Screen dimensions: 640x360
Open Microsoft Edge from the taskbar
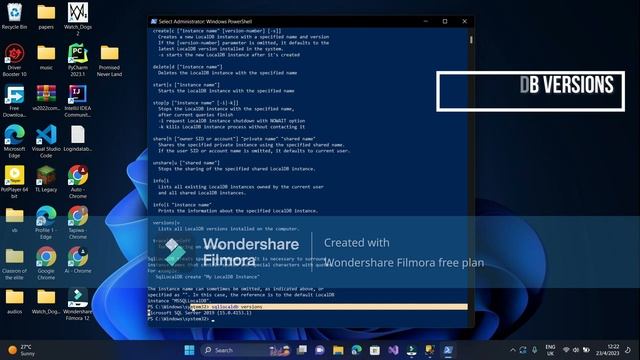pyautogui.click(x=357, y=350)
